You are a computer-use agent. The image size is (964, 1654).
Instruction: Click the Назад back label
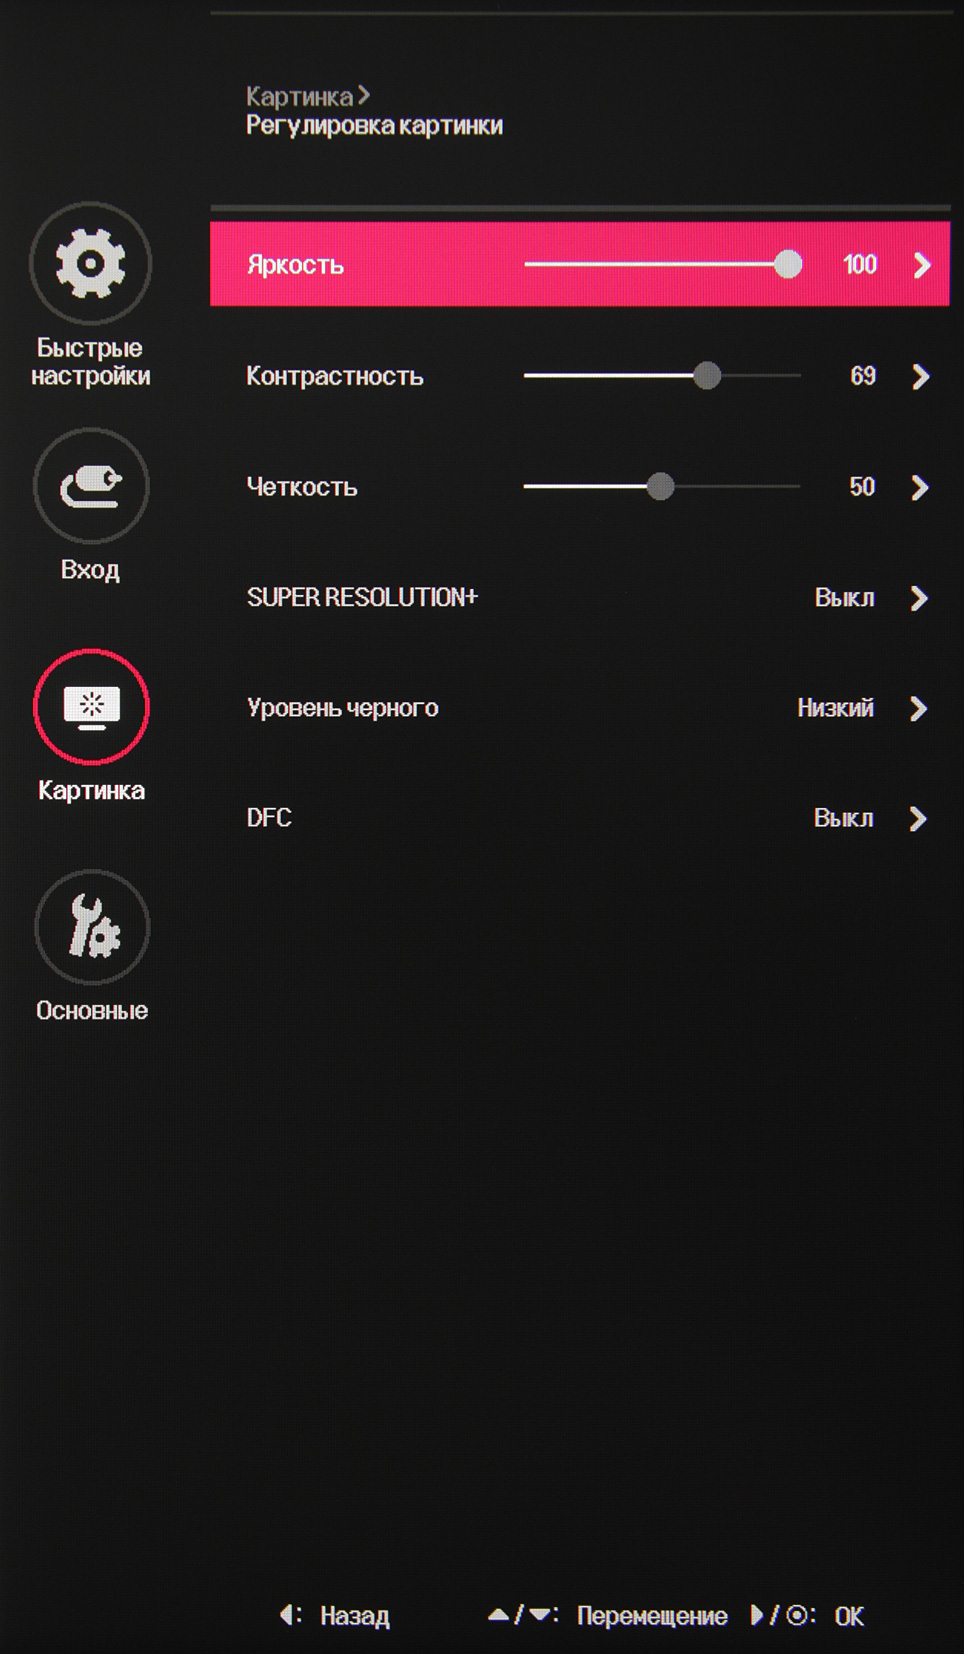coord(354,1616)
